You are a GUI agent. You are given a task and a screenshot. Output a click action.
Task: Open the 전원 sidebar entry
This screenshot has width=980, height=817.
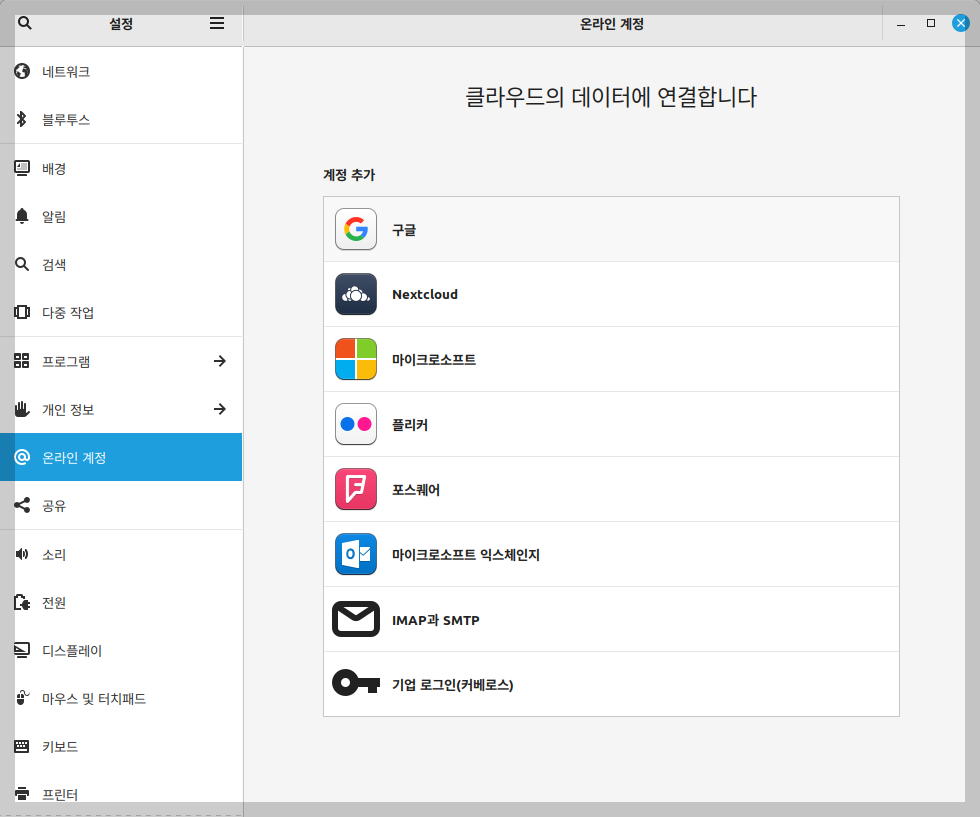pos(121,602)
